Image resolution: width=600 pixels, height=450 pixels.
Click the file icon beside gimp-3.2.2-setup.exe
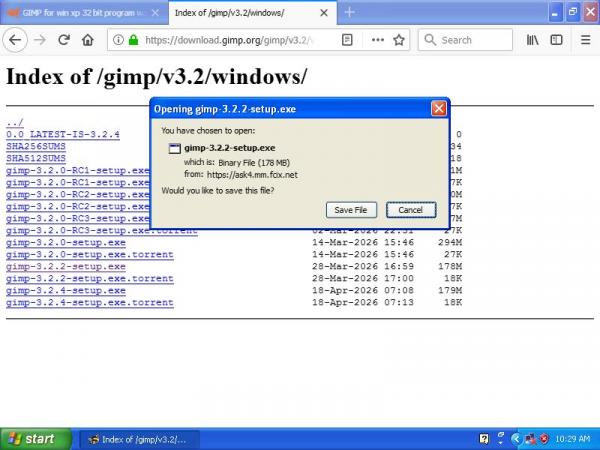(x=174, y=148)
